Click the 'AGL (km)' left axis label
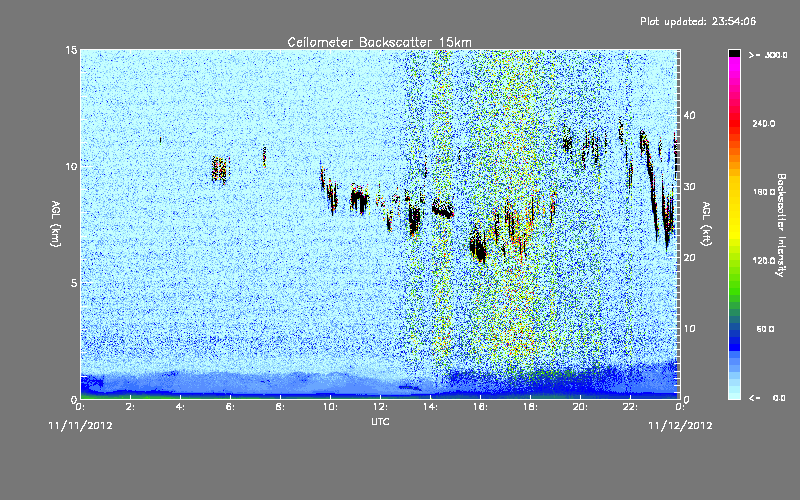This screenshot has height=500, width=800. pos(56,223)
